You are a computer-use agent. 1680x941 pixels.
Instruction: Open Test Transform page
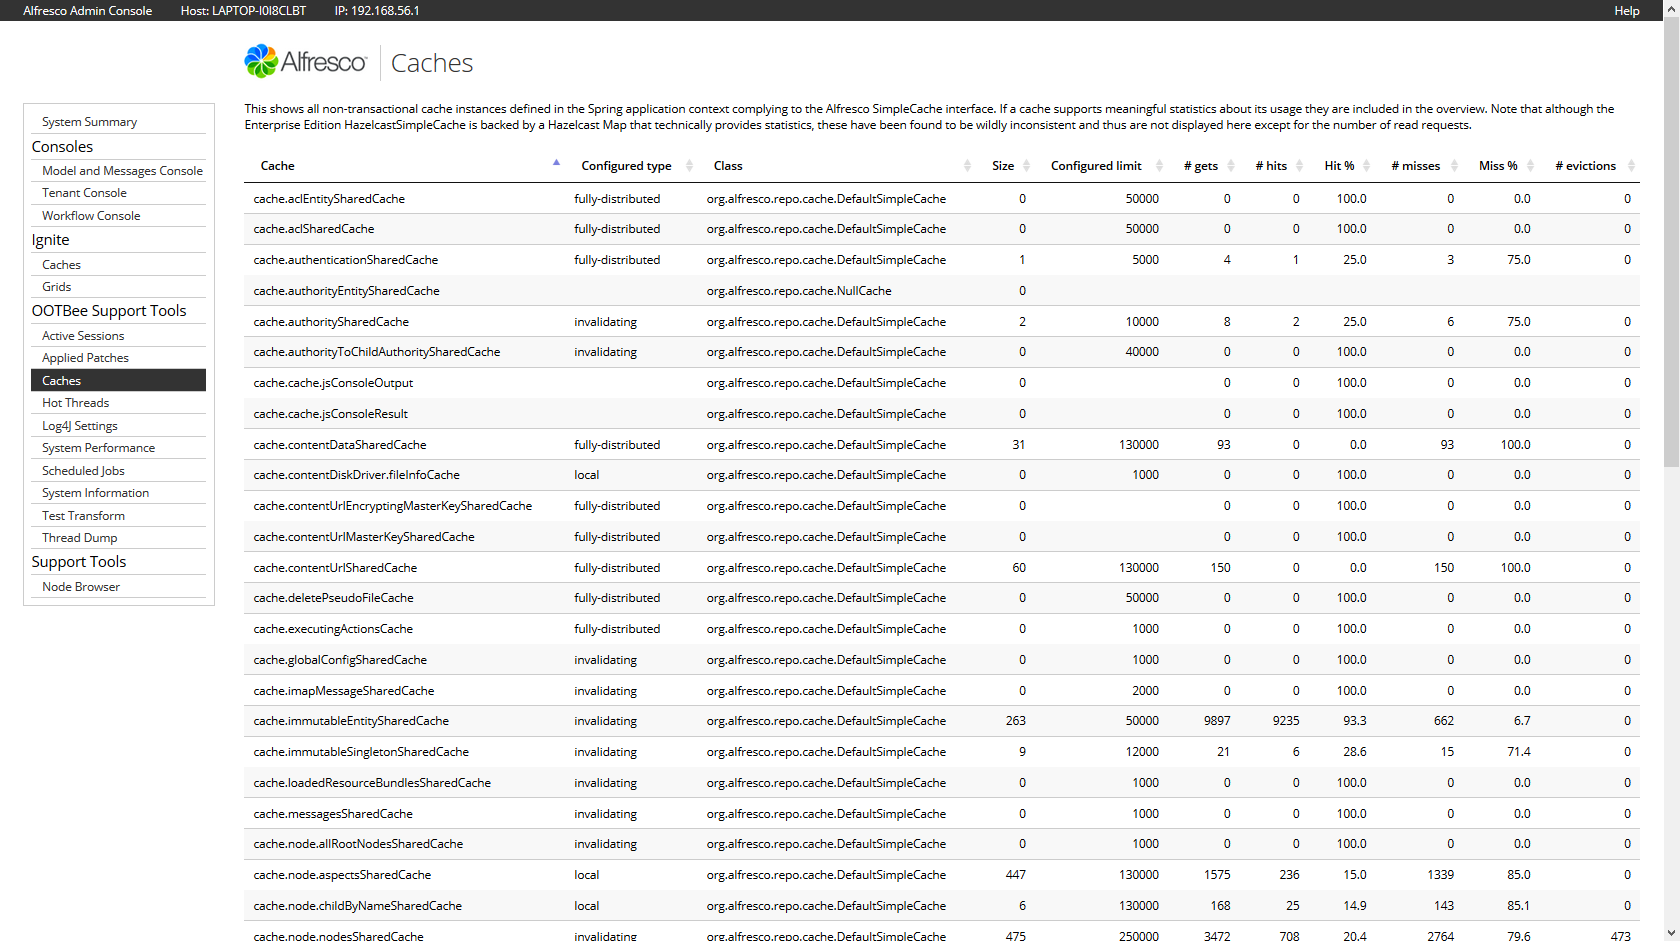click(x=83, y=516)
